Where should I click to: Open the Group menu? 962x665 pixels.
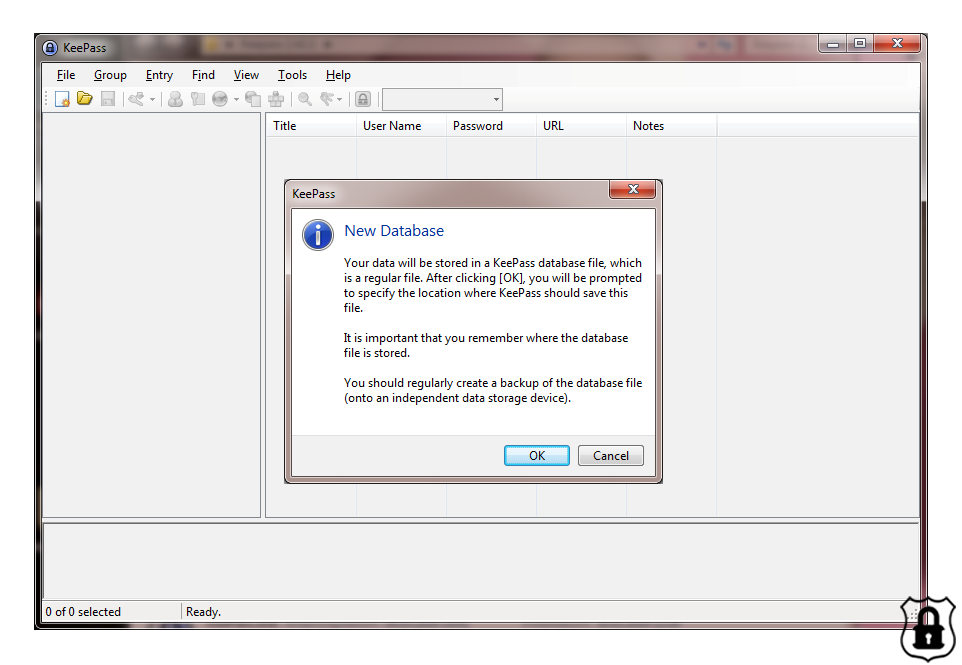click(110, 75)
